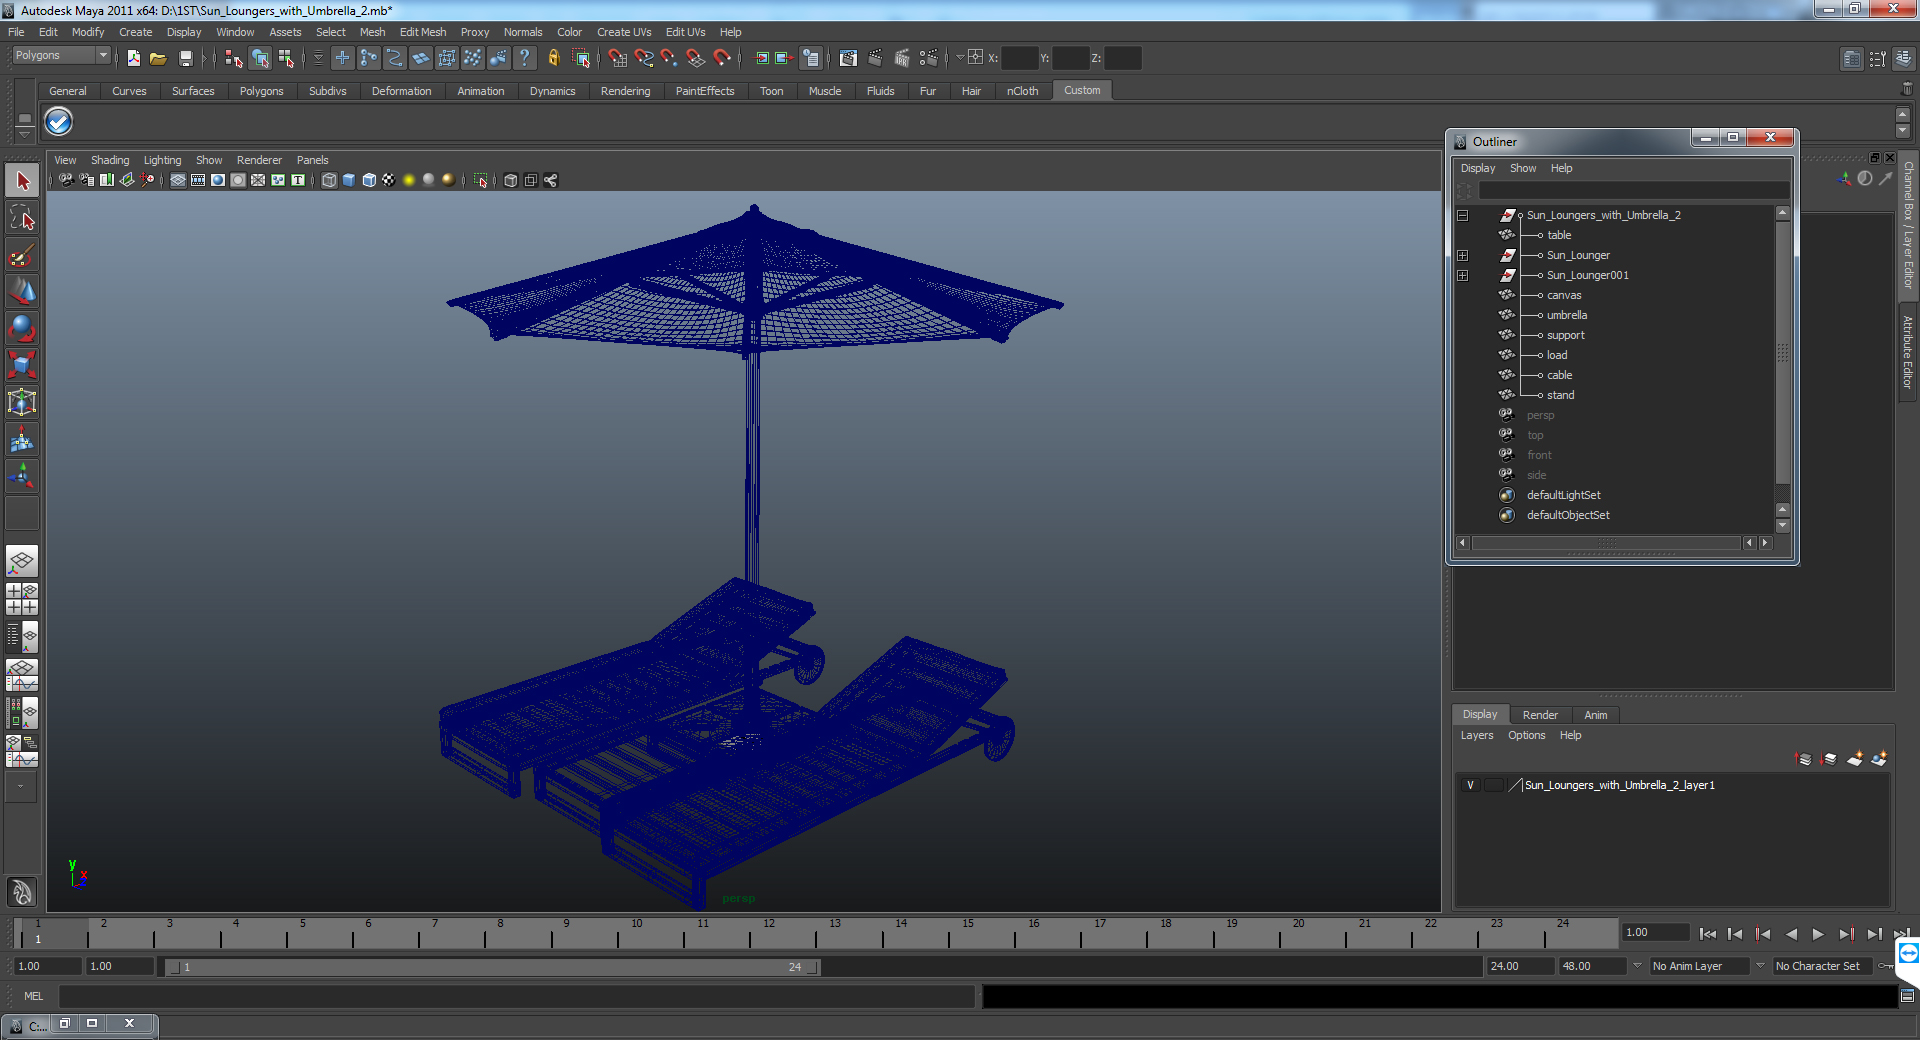Open the shelf options arrow menu

[24, 133]
